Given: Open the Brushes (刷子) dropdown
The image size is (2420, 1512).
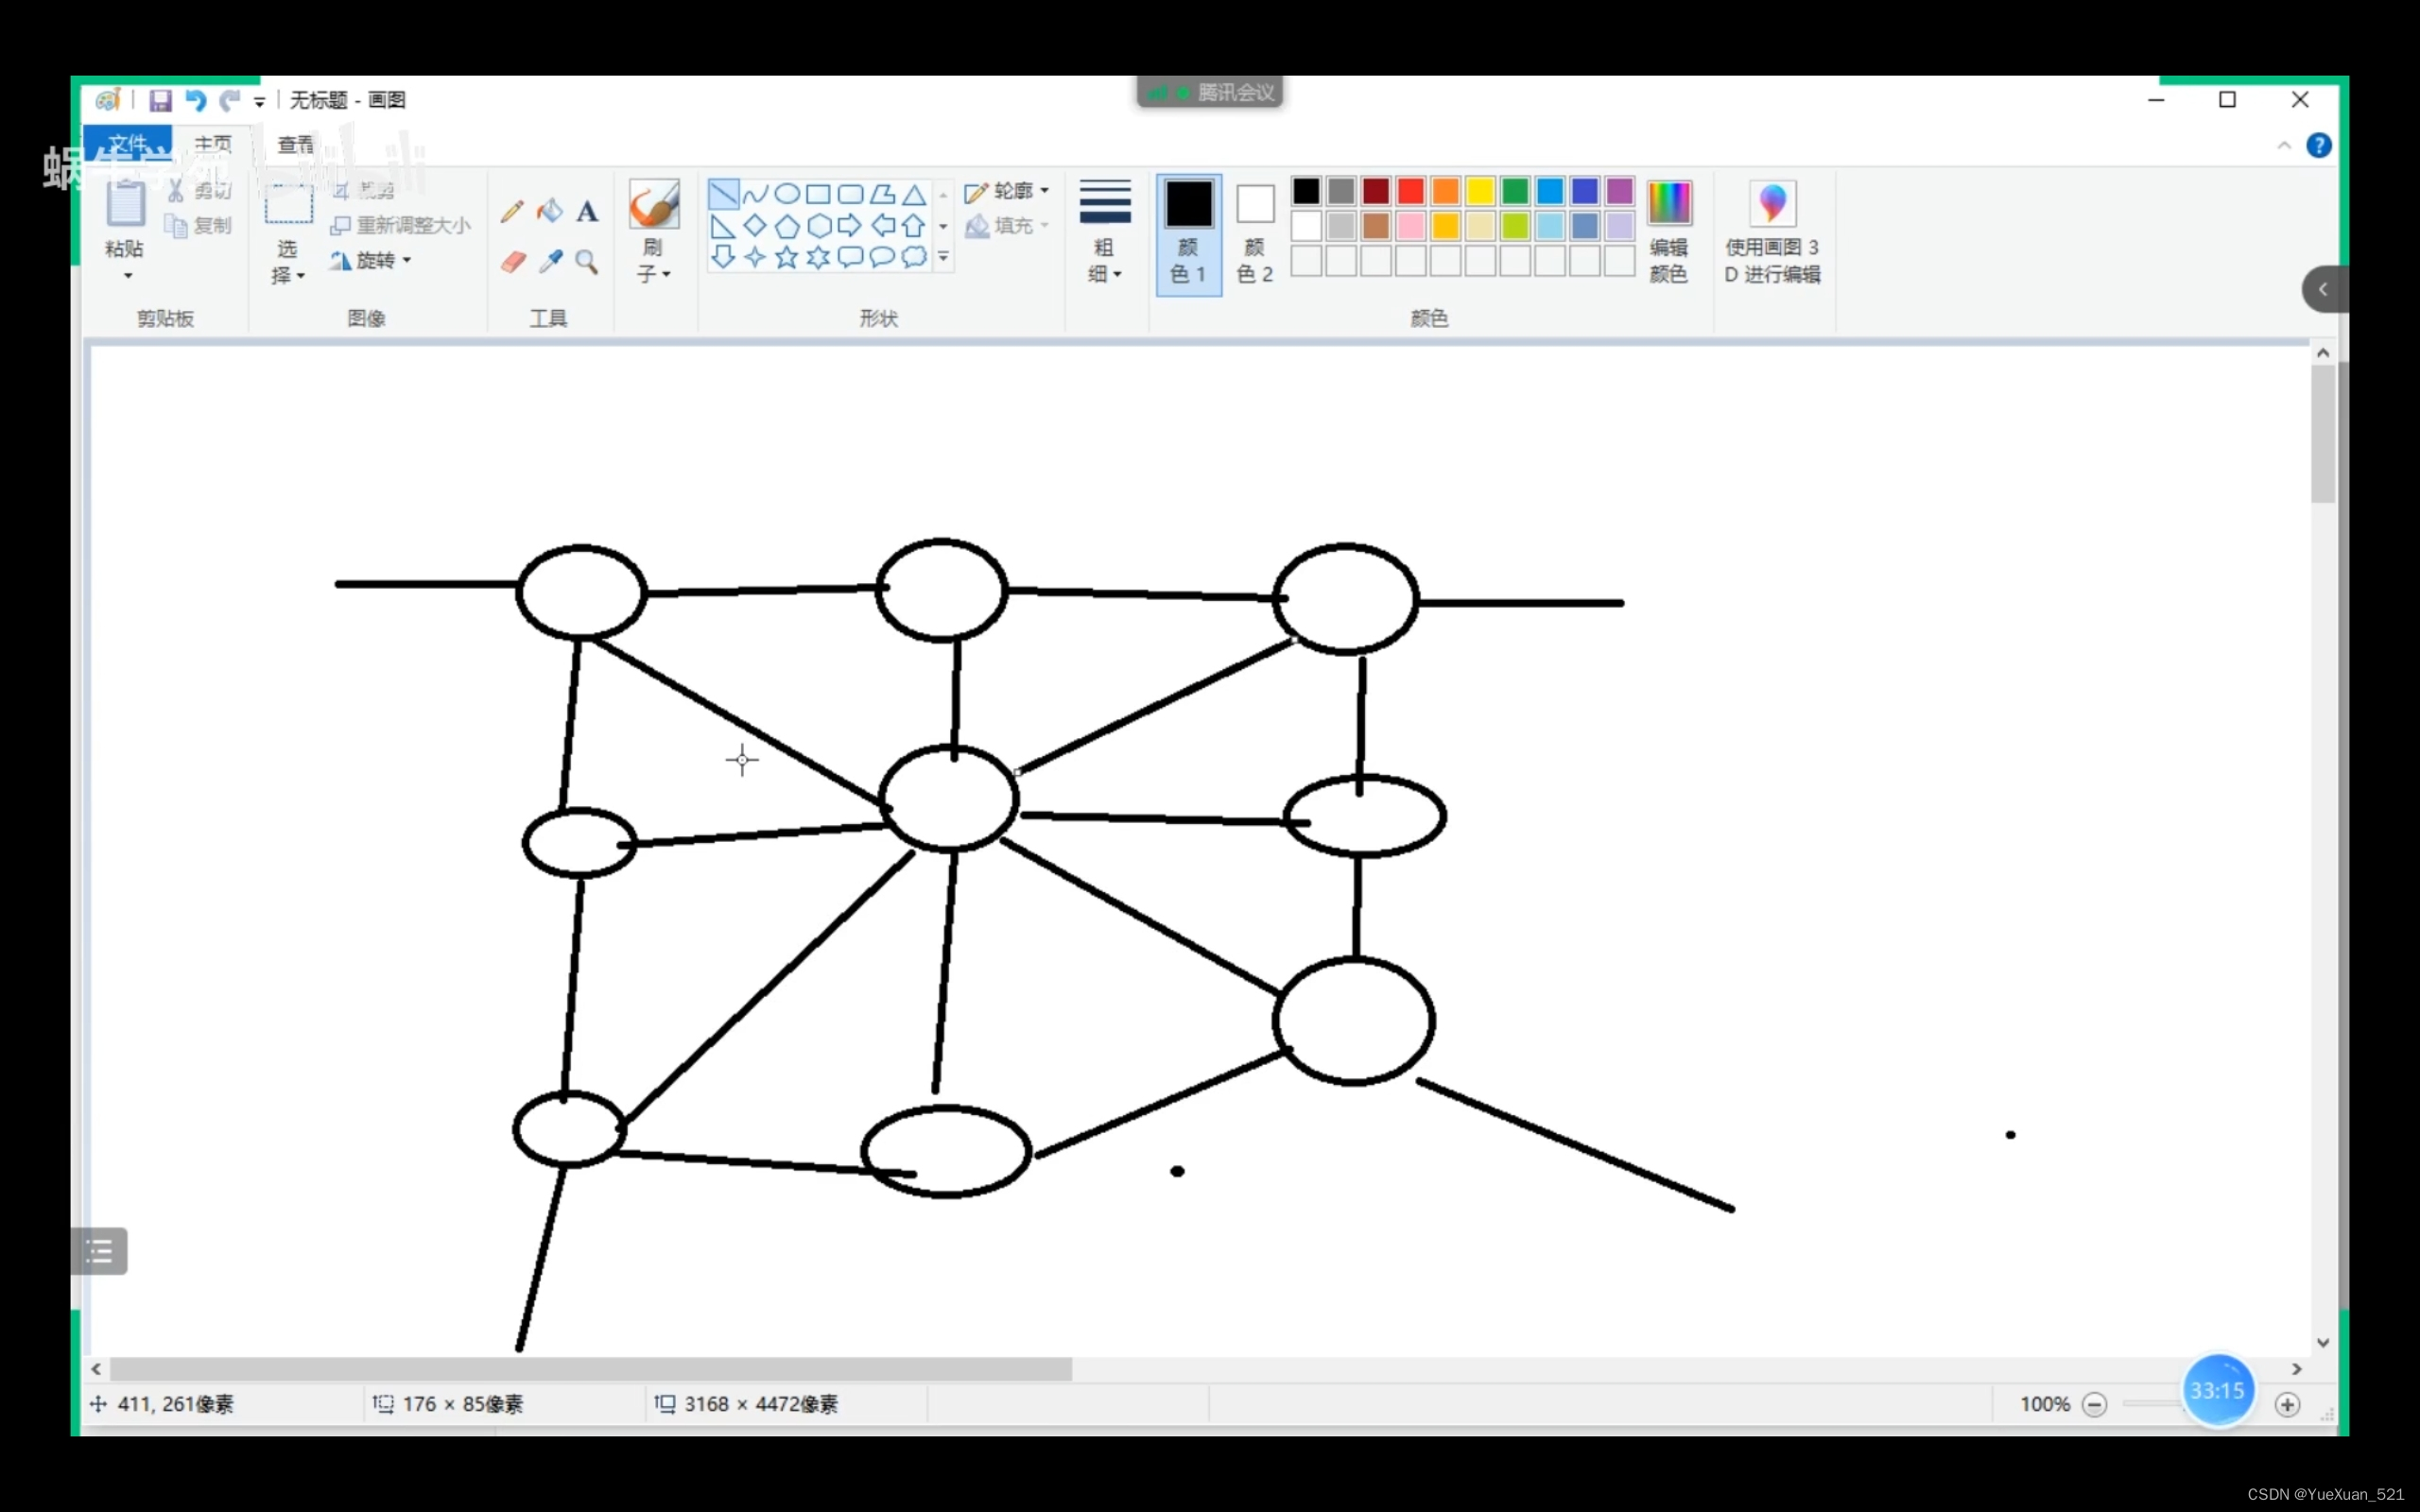Looking at the screenshot, I should tap(653, 262).
